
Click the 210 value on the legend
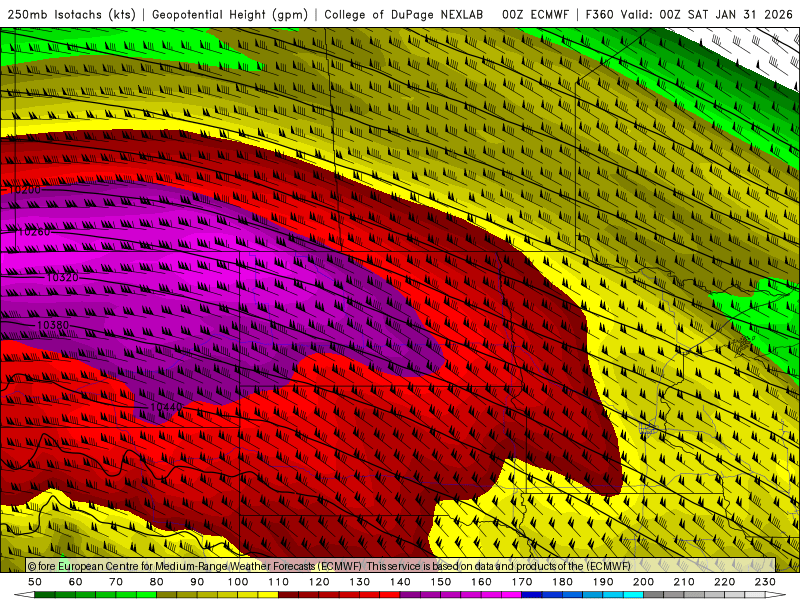click(x=684, y=582)
